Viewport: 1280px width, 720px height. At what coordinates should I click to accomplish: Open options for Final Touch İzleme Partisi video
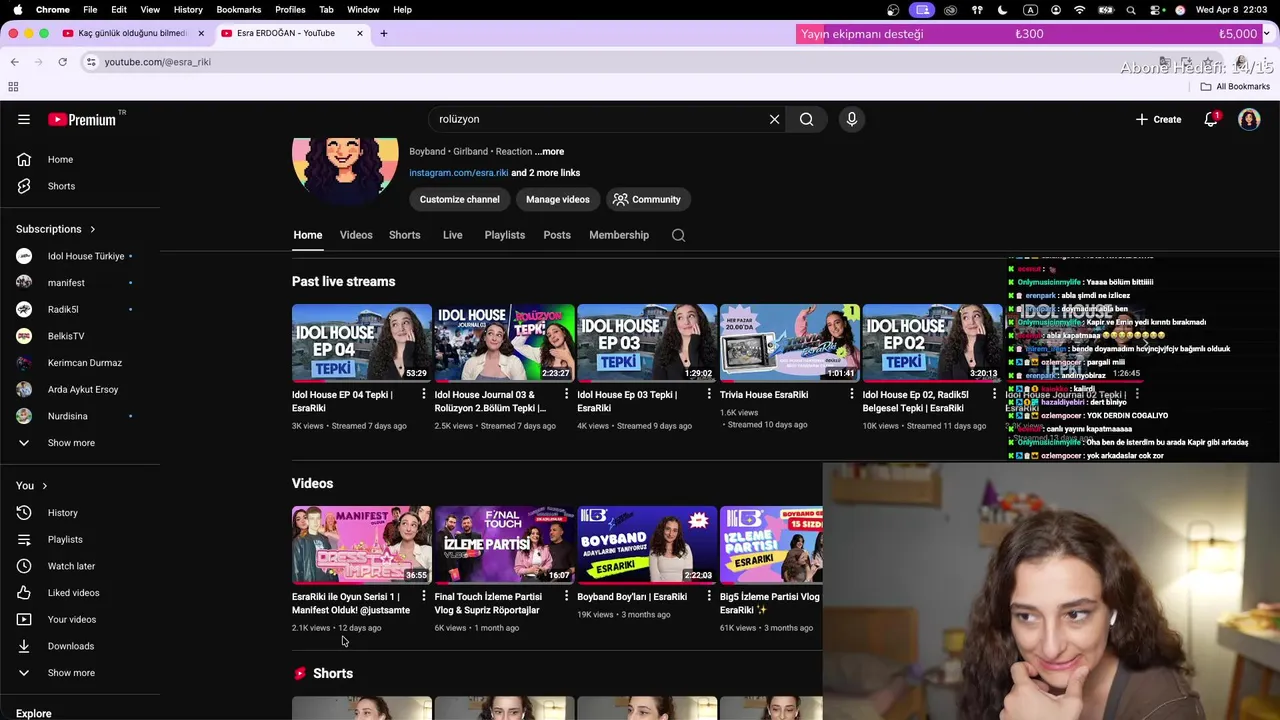pos(566,597)
